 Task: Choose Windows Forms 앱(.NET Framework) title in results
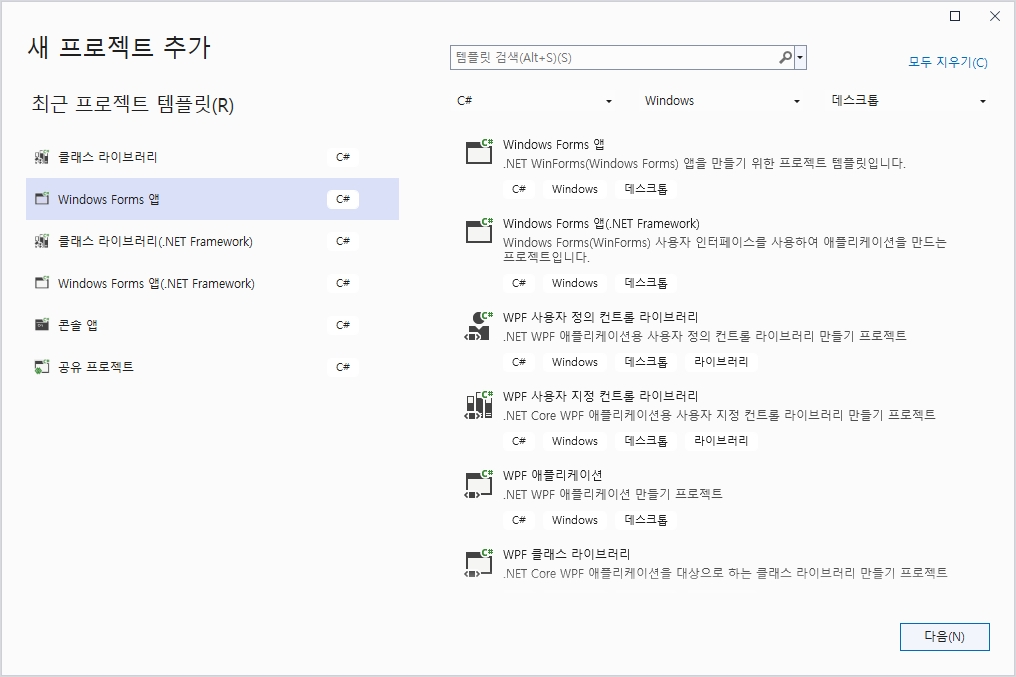click(601, 224)
